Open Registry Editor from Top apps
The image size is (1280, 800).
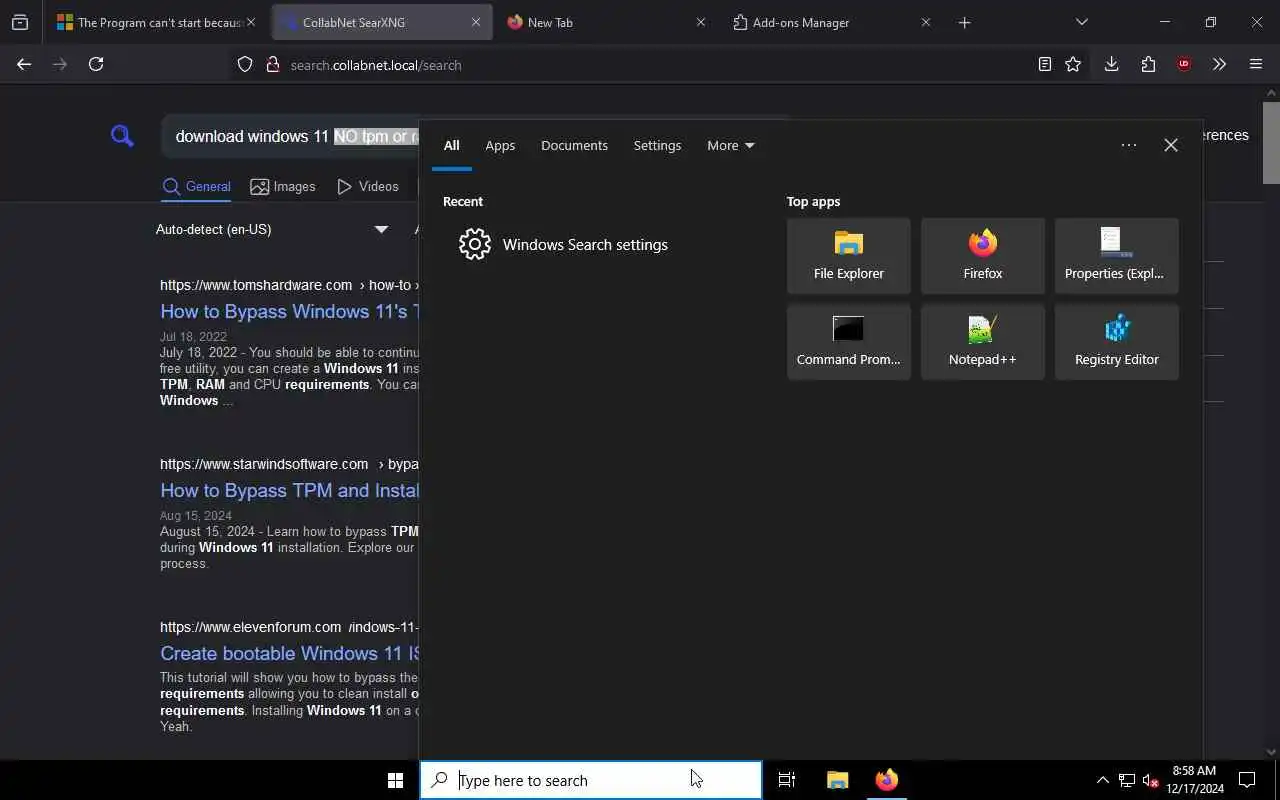(1116, 342)
